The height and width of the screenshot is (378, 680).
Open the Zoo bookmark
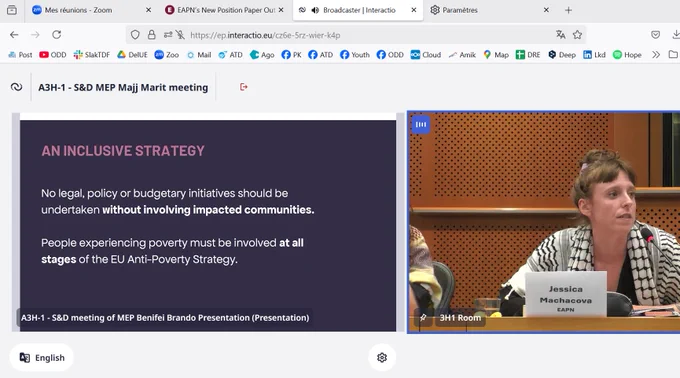(x=167, y=55)
